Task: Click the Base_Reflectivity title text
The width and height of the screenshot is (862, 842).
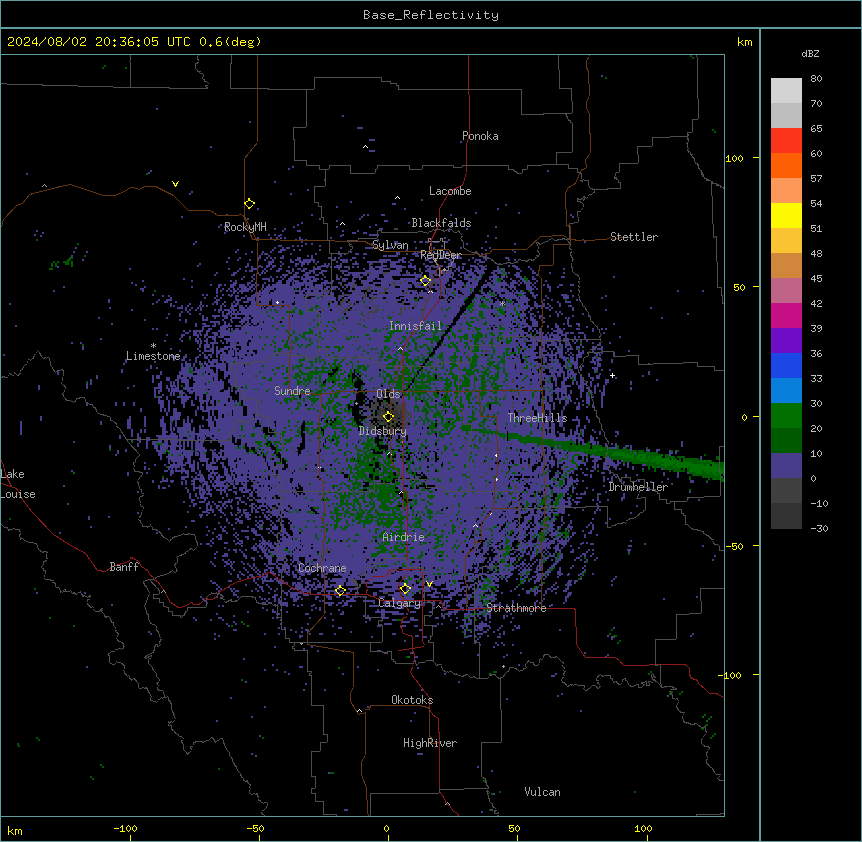Action: [431, 15]
